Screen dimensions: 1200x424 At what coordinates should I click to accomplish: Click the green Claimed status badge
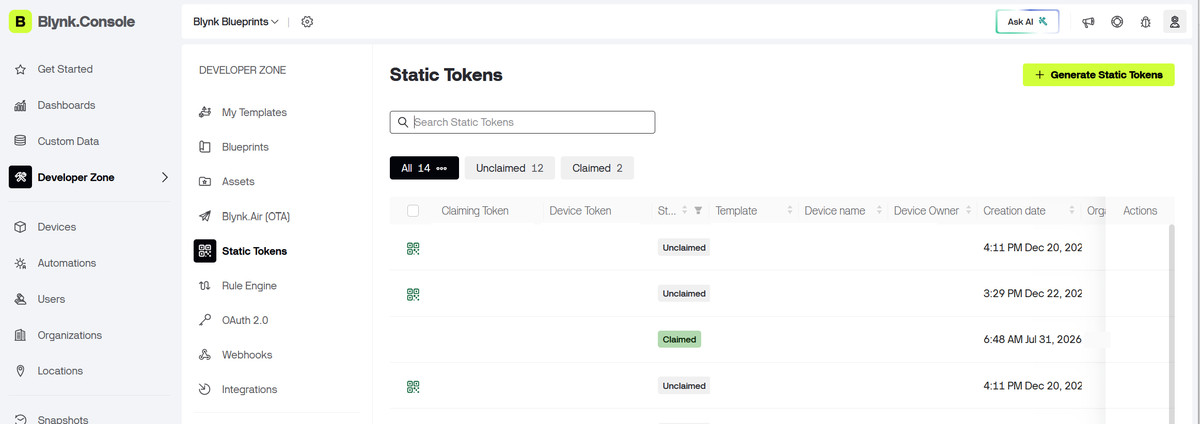click(x=680, y=340)
